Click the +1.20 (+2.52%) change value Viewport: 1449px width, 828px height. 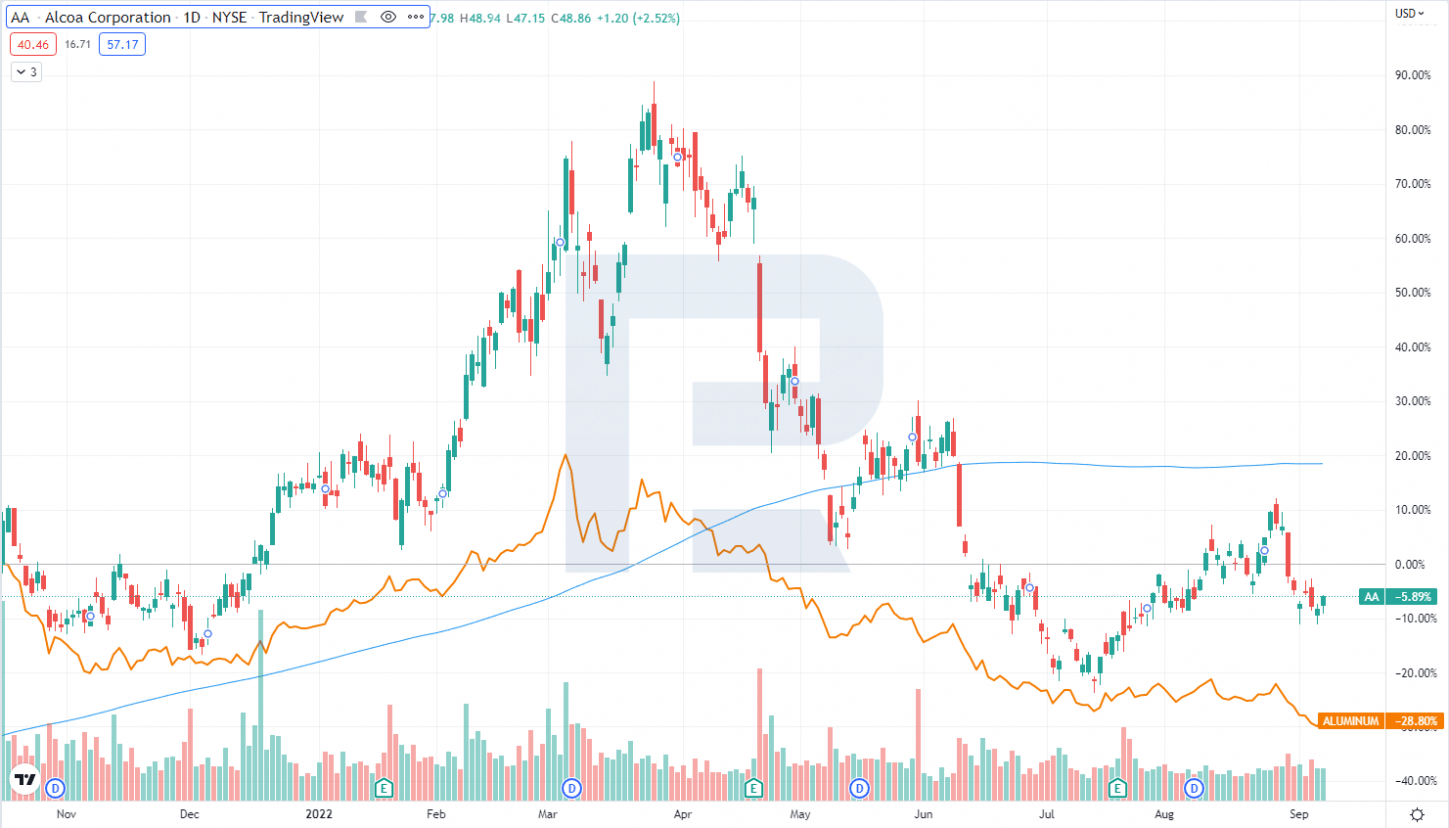click(x=640, y=17)
